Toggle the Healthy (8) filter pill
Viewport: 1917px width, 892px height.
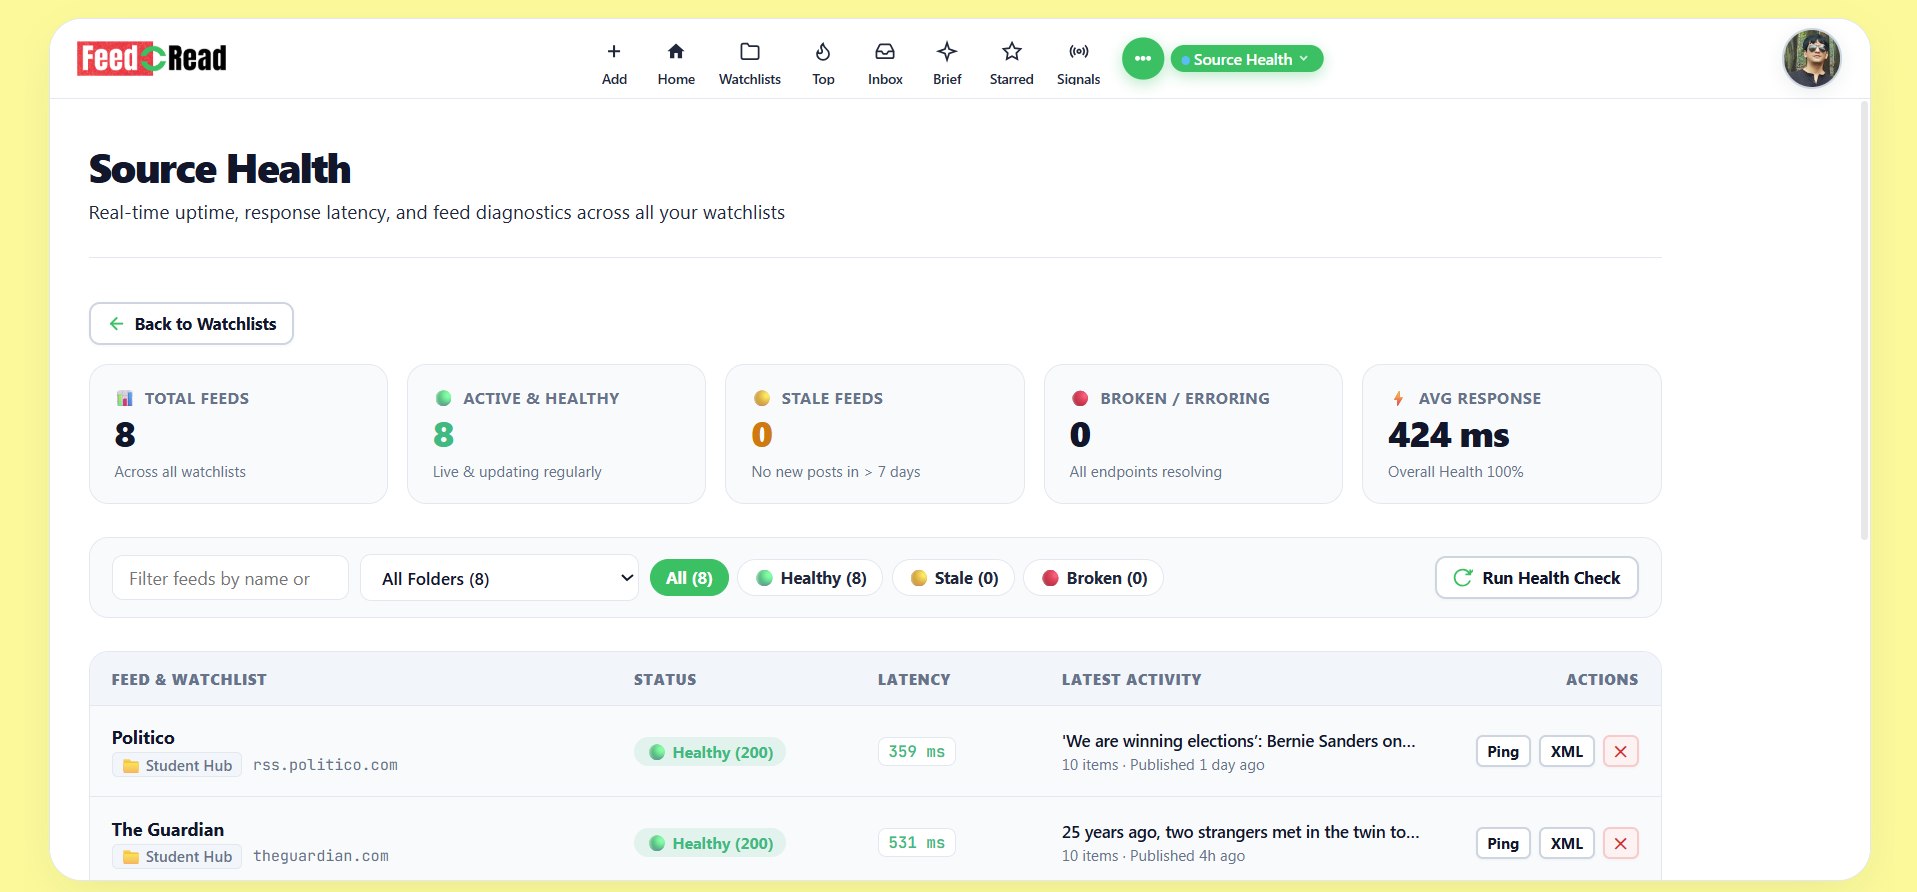(810, 578)
